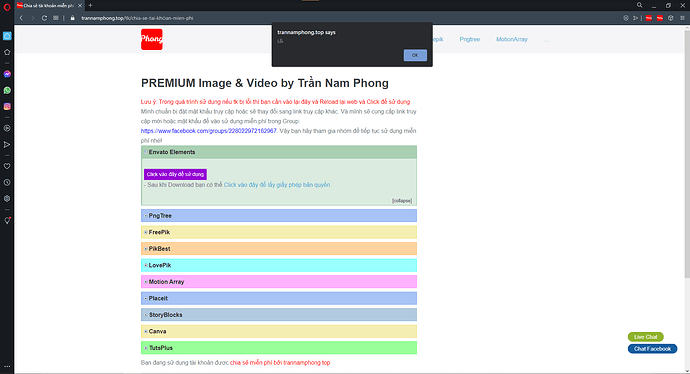Go back to previous page

(21, 18)
